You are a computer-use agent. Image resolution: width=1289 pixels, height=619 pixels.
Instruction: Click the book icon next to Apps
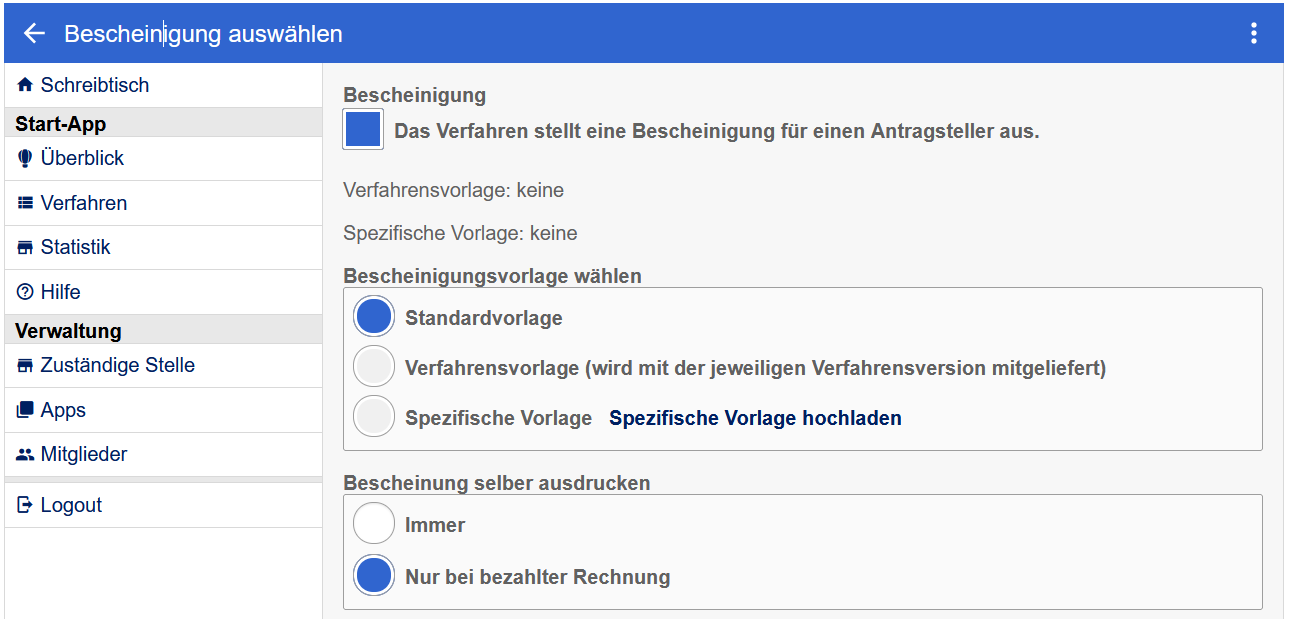click(x=23, y=409)
